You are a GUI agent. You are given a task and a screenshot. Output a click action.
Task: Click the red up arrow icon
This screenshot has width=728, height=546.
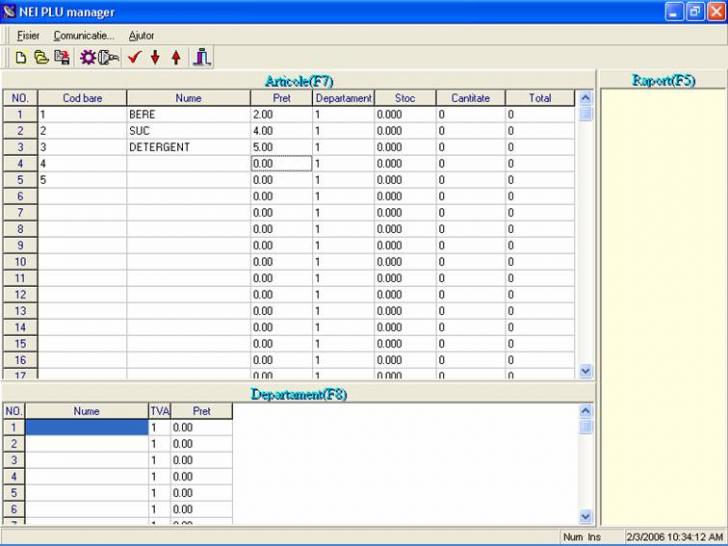click(176, 57)
